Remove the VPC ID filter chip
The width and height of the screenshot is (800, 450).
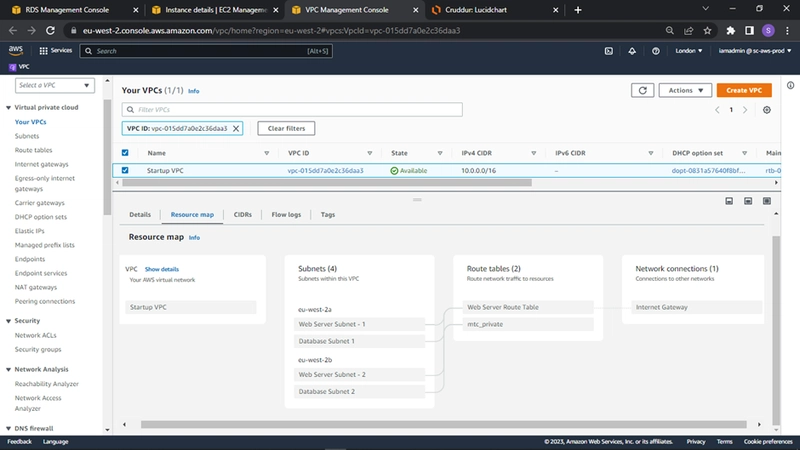click(x=236, y=129)
